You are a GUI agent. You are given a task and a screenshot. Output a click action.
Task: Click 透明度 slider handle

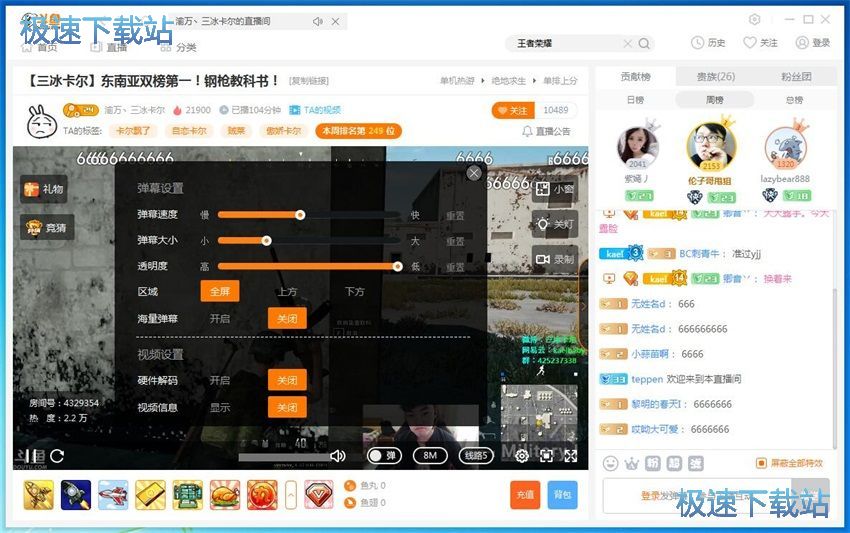398,266
